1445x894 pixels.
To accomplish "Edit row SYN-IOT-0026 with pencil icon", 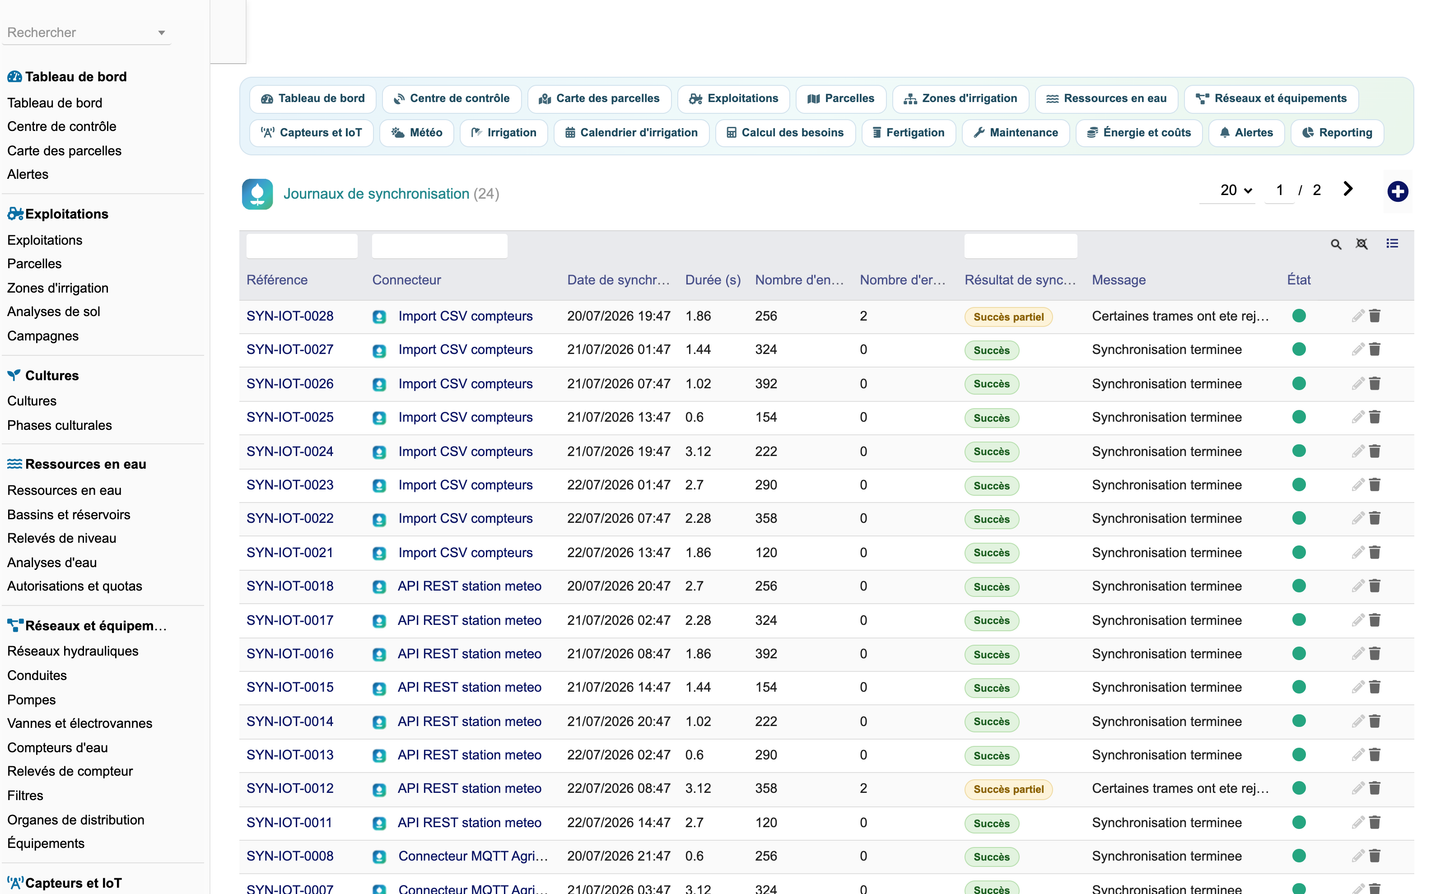I will tap(1358, 384).
